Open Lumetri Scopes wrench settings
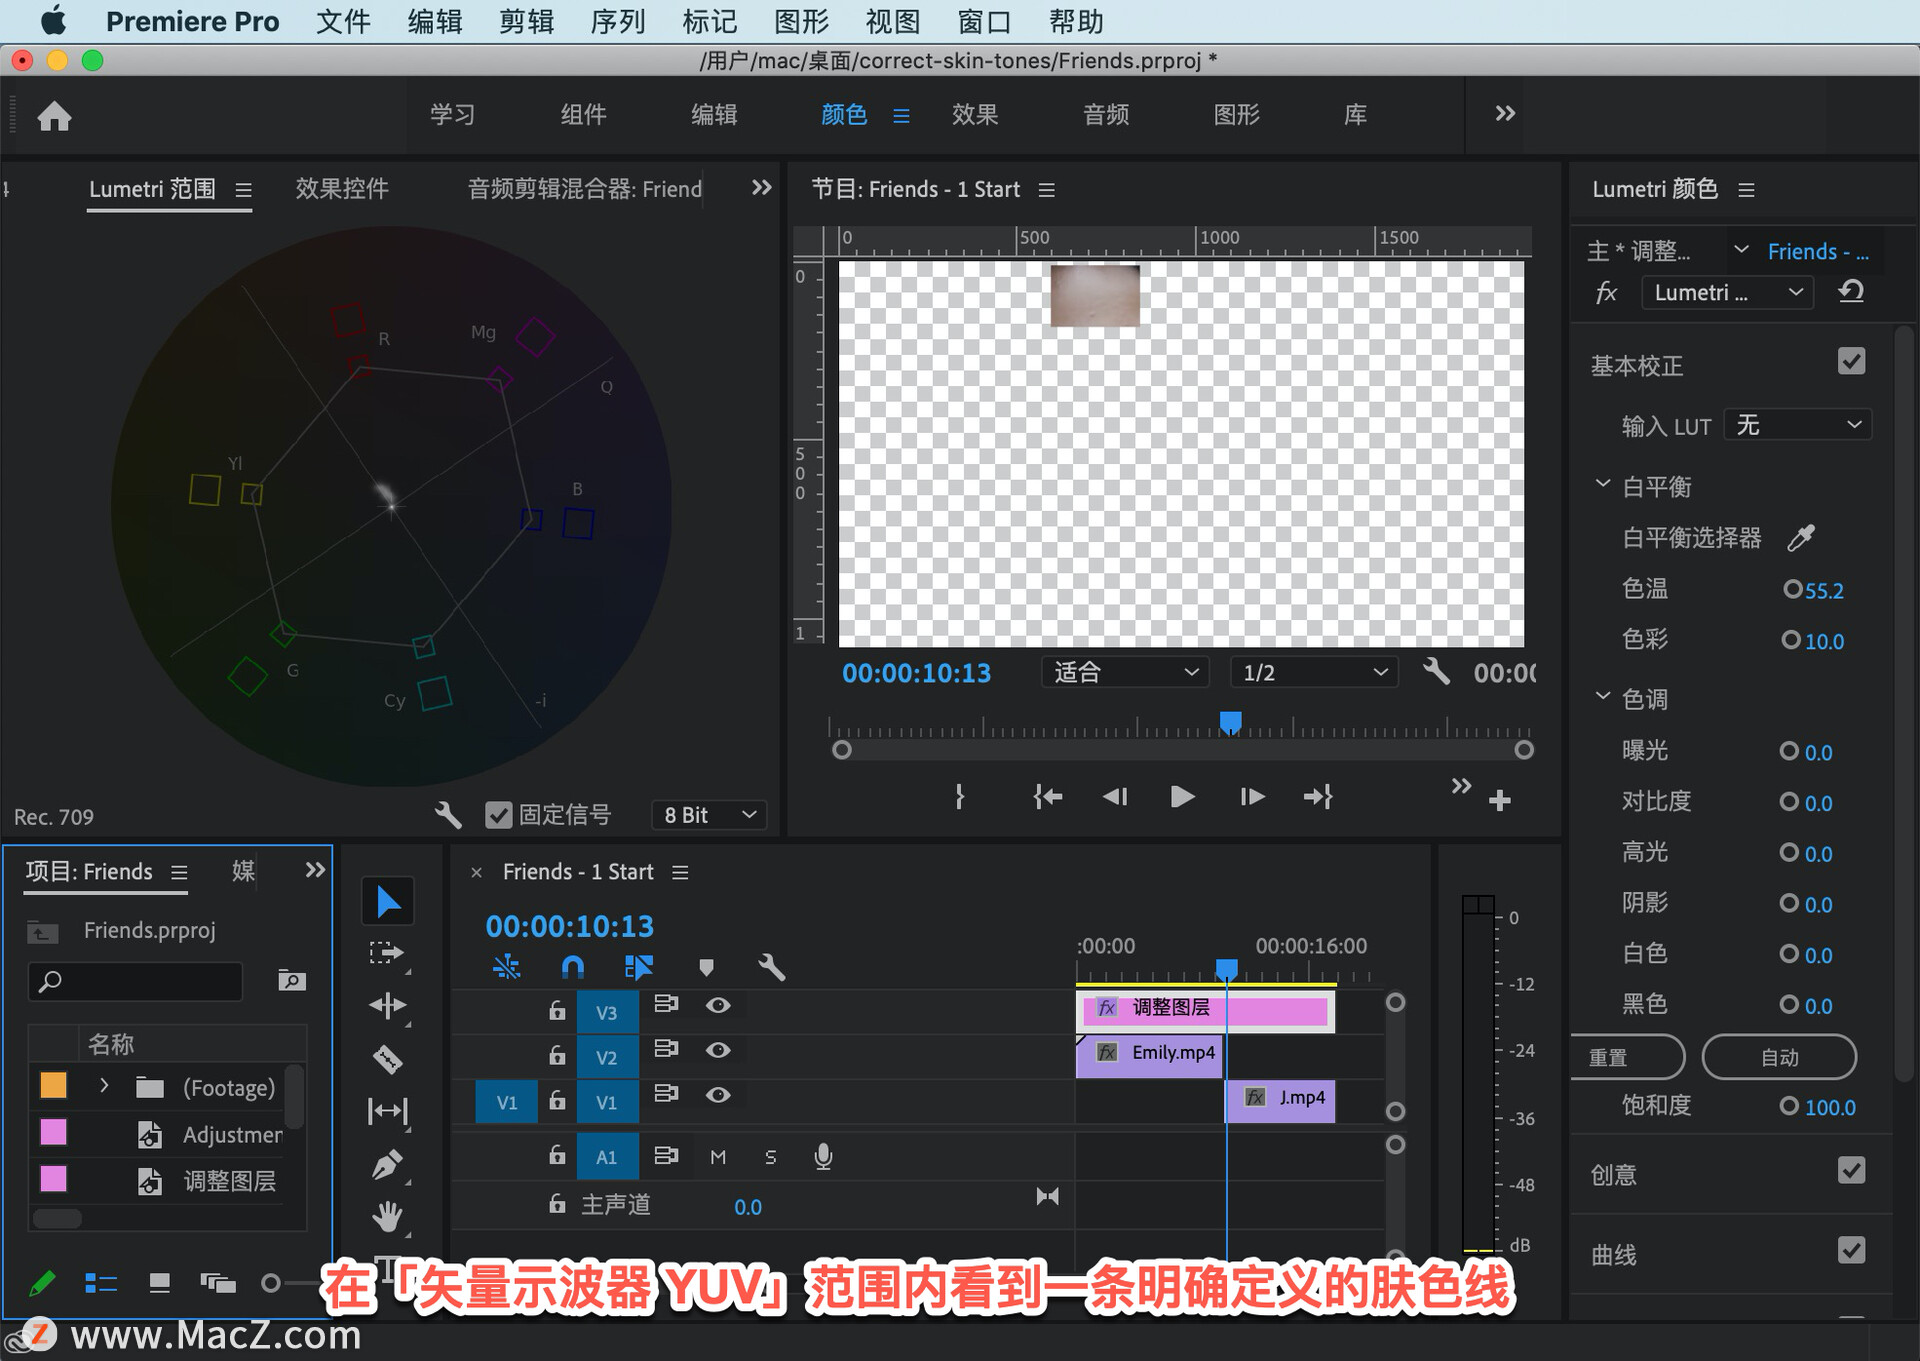This screenshot has width=1920, height=1361. (448, 815)
